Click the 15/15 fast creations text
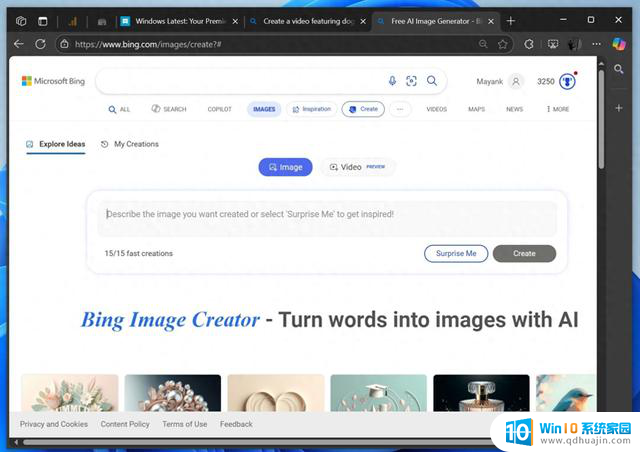This screenshot has width=640, height=452. click(138, 254)
